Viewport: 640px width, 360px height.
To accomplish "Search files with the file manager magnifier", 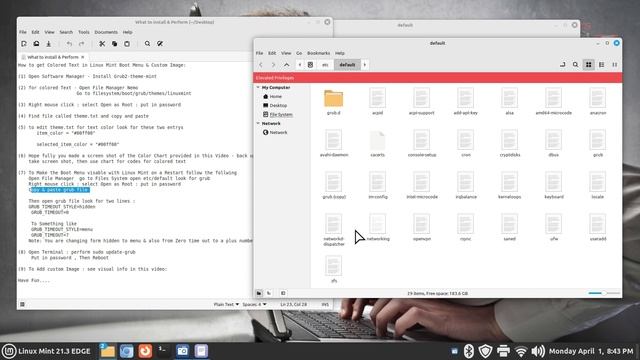I will click(576, 65).
